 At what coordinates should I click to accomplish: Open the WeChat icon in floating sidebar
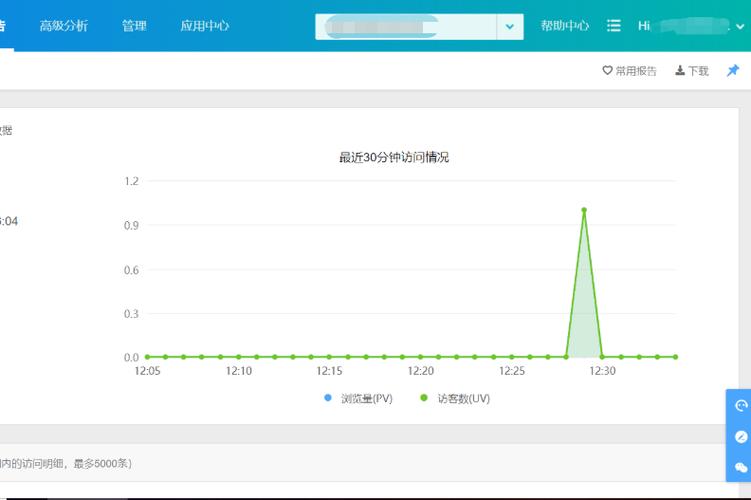coord(740,466)
